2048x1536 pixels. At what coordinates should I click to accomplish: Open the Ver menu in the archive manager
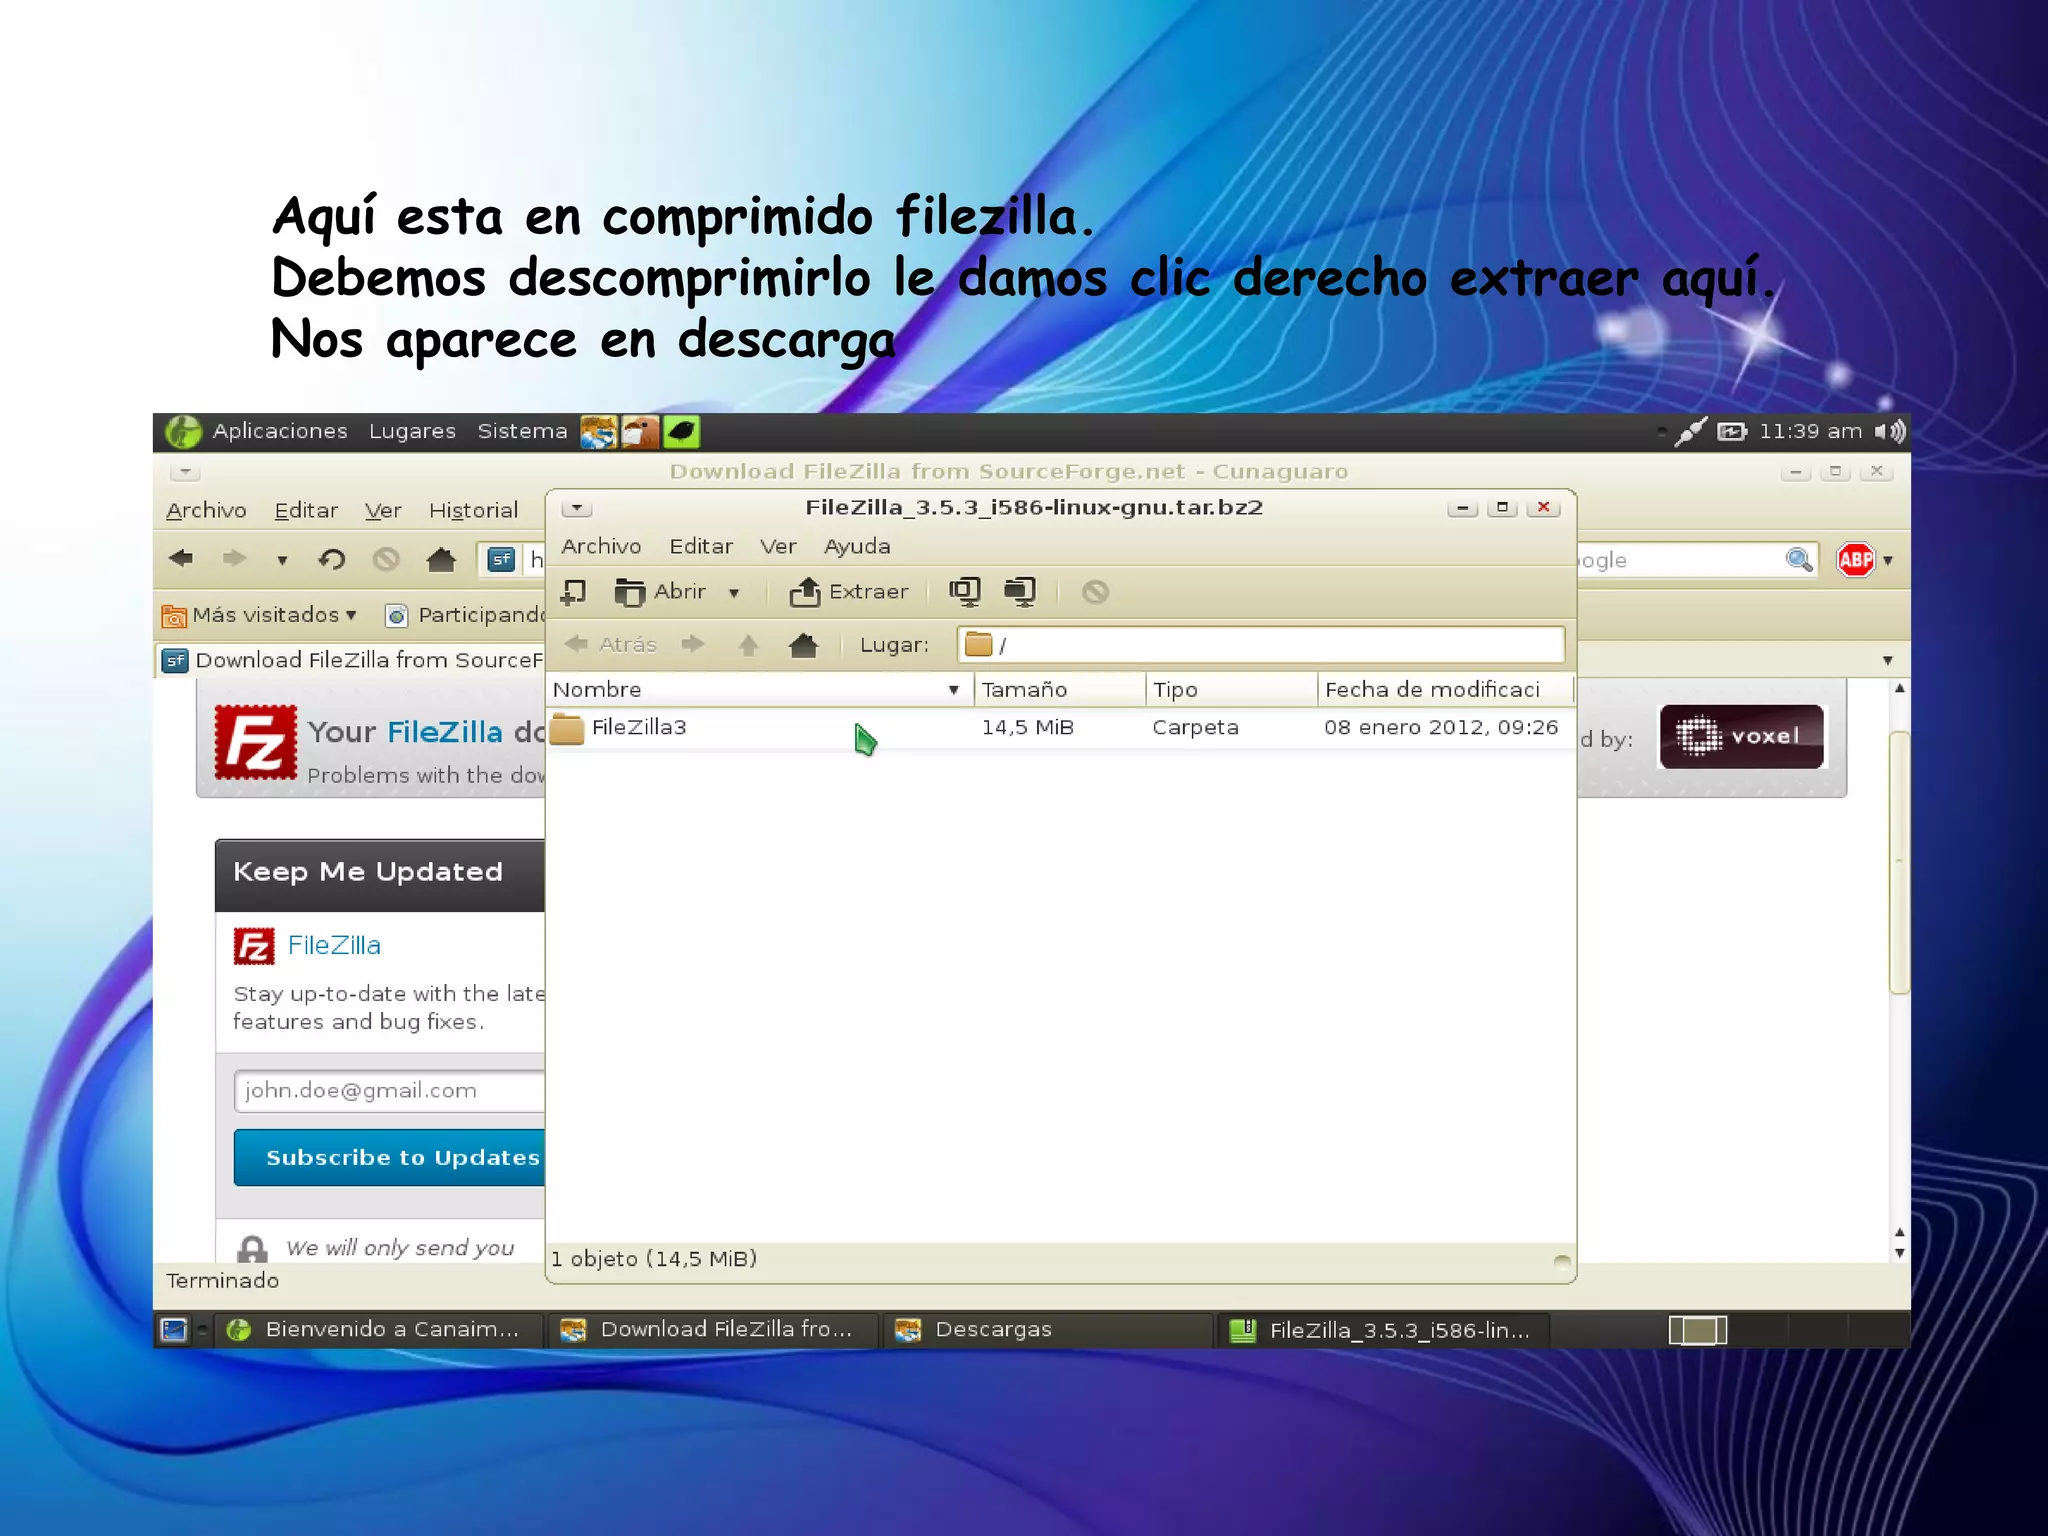[x=778, y=546]
